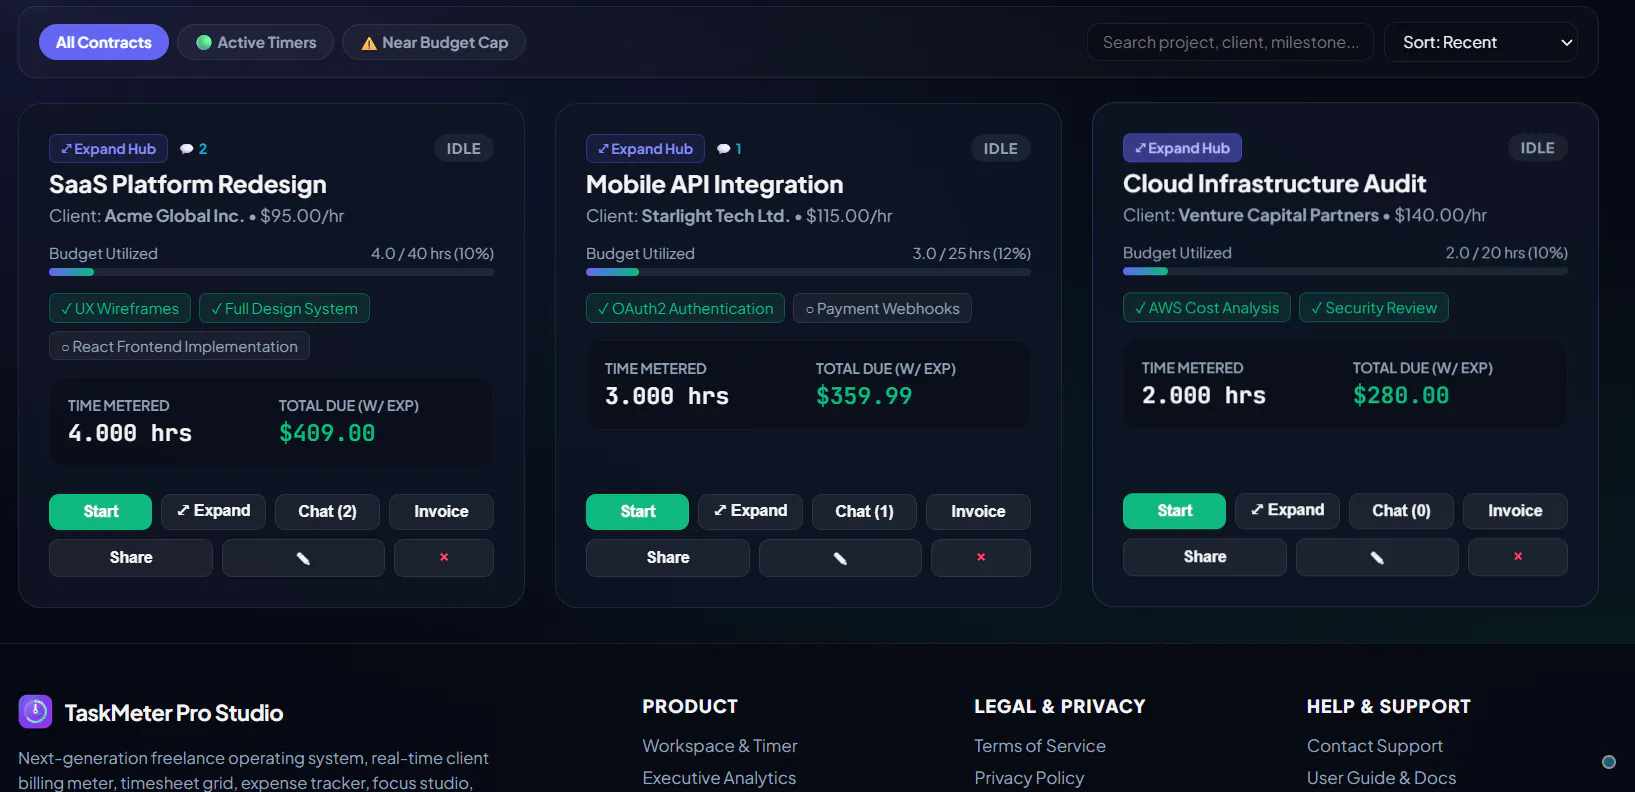Go to Executive Analytics footer link
The image size is (1635, 792).
(719, 778)
